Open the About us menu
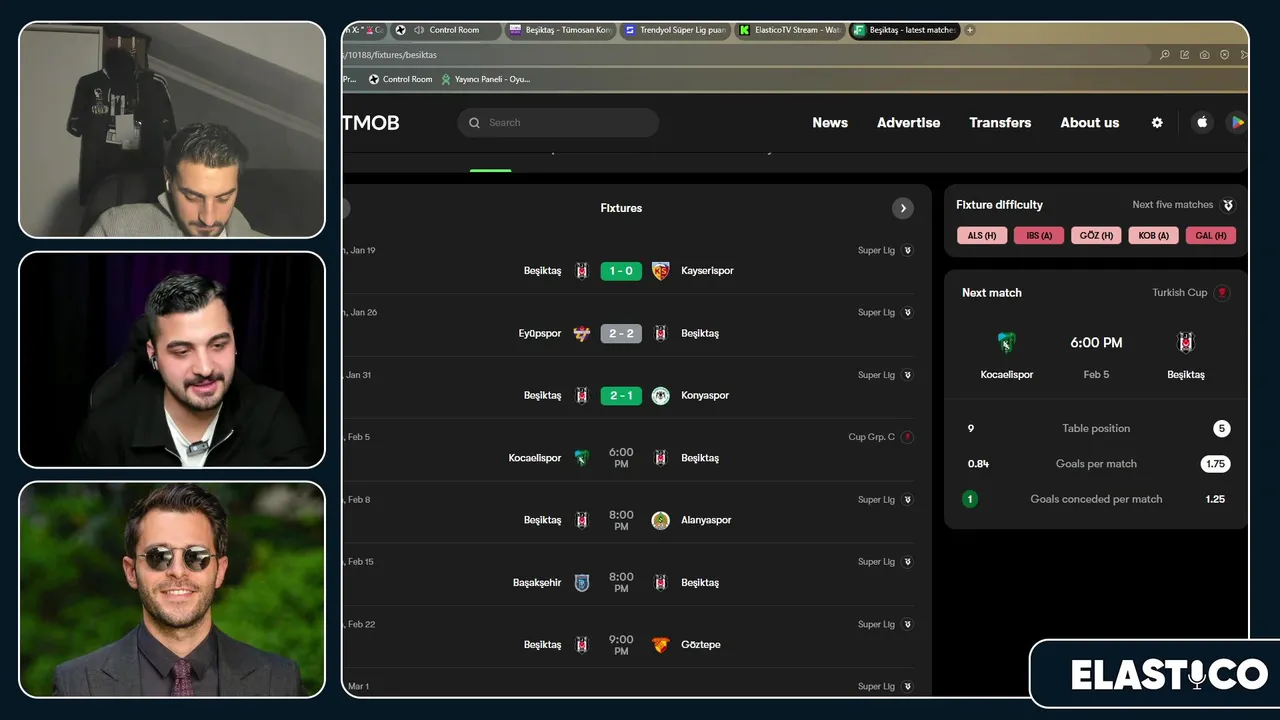The image size is (1280, 720). click(x=1090, y=122)
